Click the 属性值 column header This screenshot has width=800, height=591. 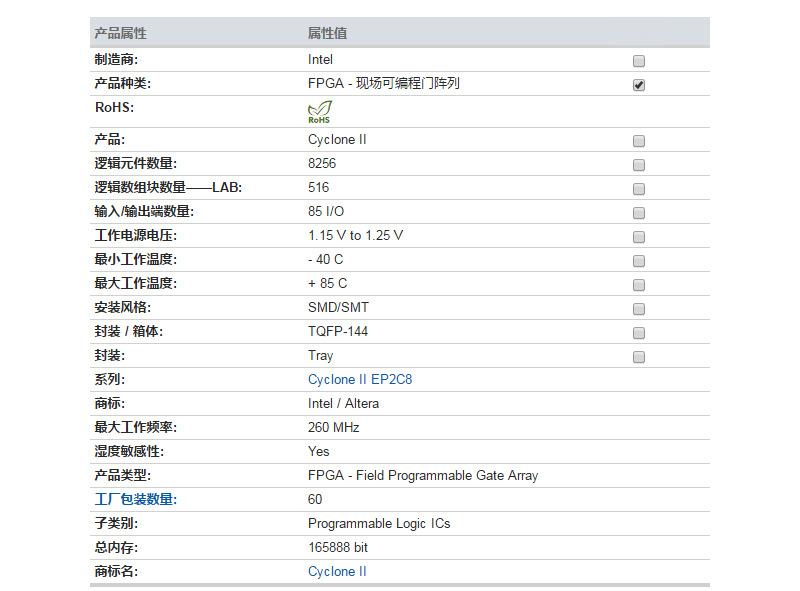[x=327, y=33]
